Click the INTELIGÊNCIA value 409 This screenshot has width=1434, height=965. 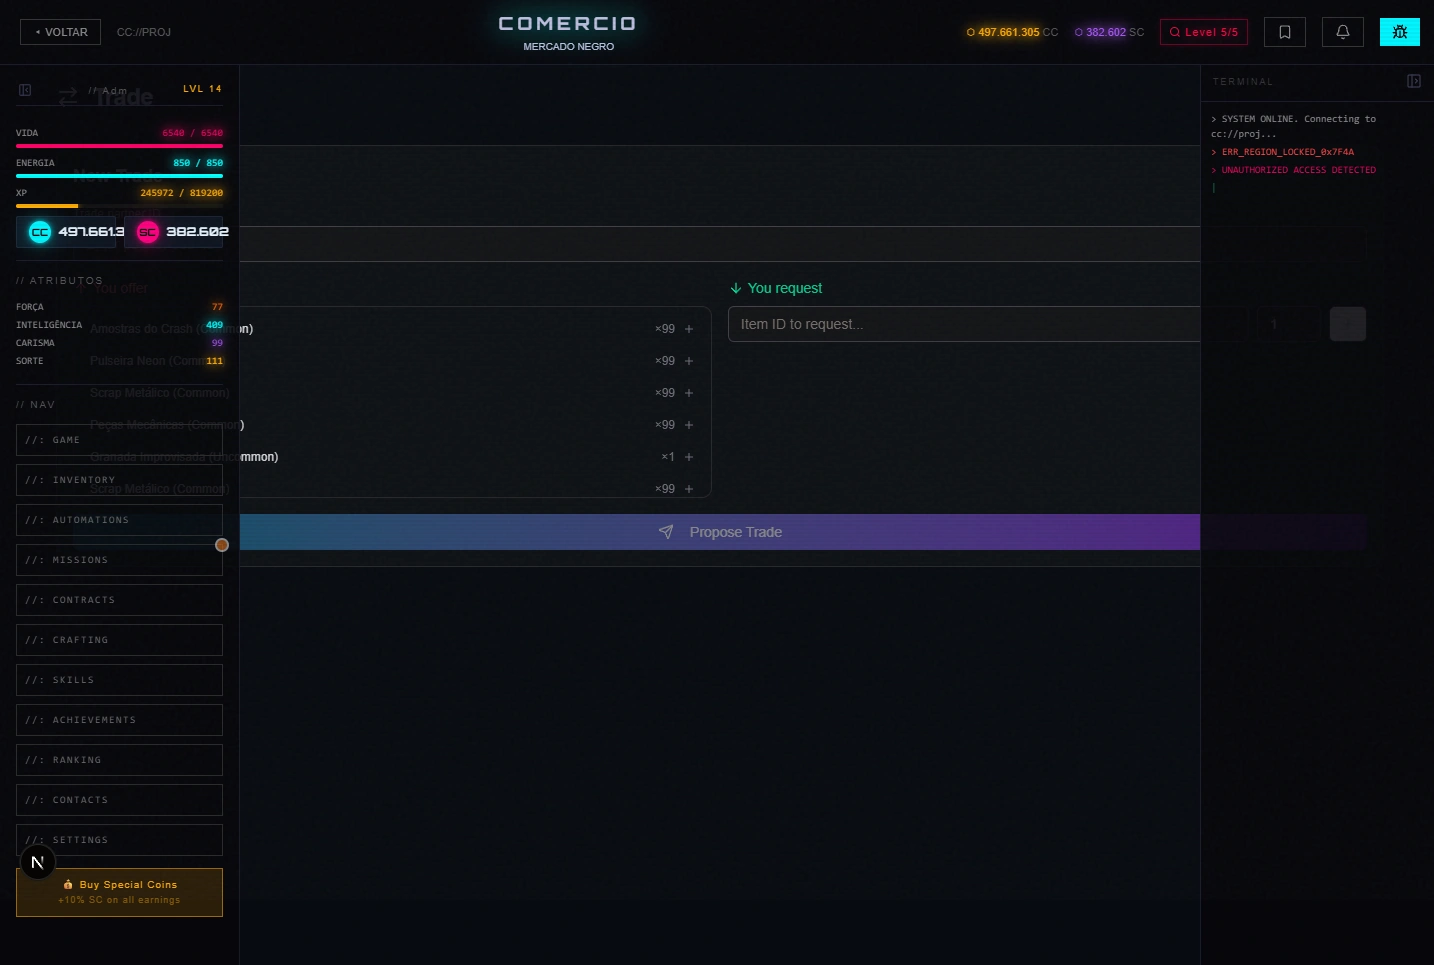pos(214,325)
